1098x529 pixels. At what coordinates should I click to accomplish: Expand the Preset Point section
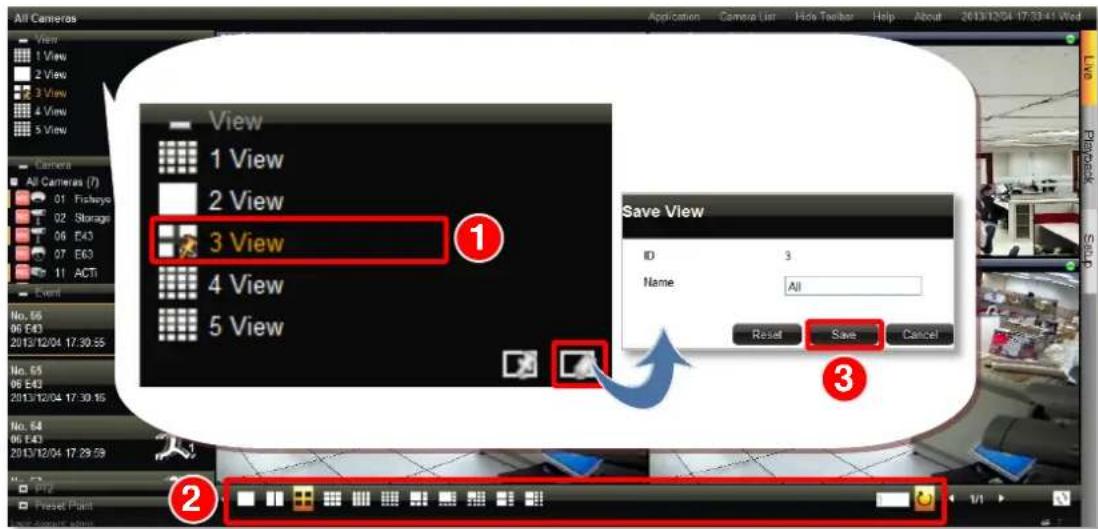(x=22, y=505)
